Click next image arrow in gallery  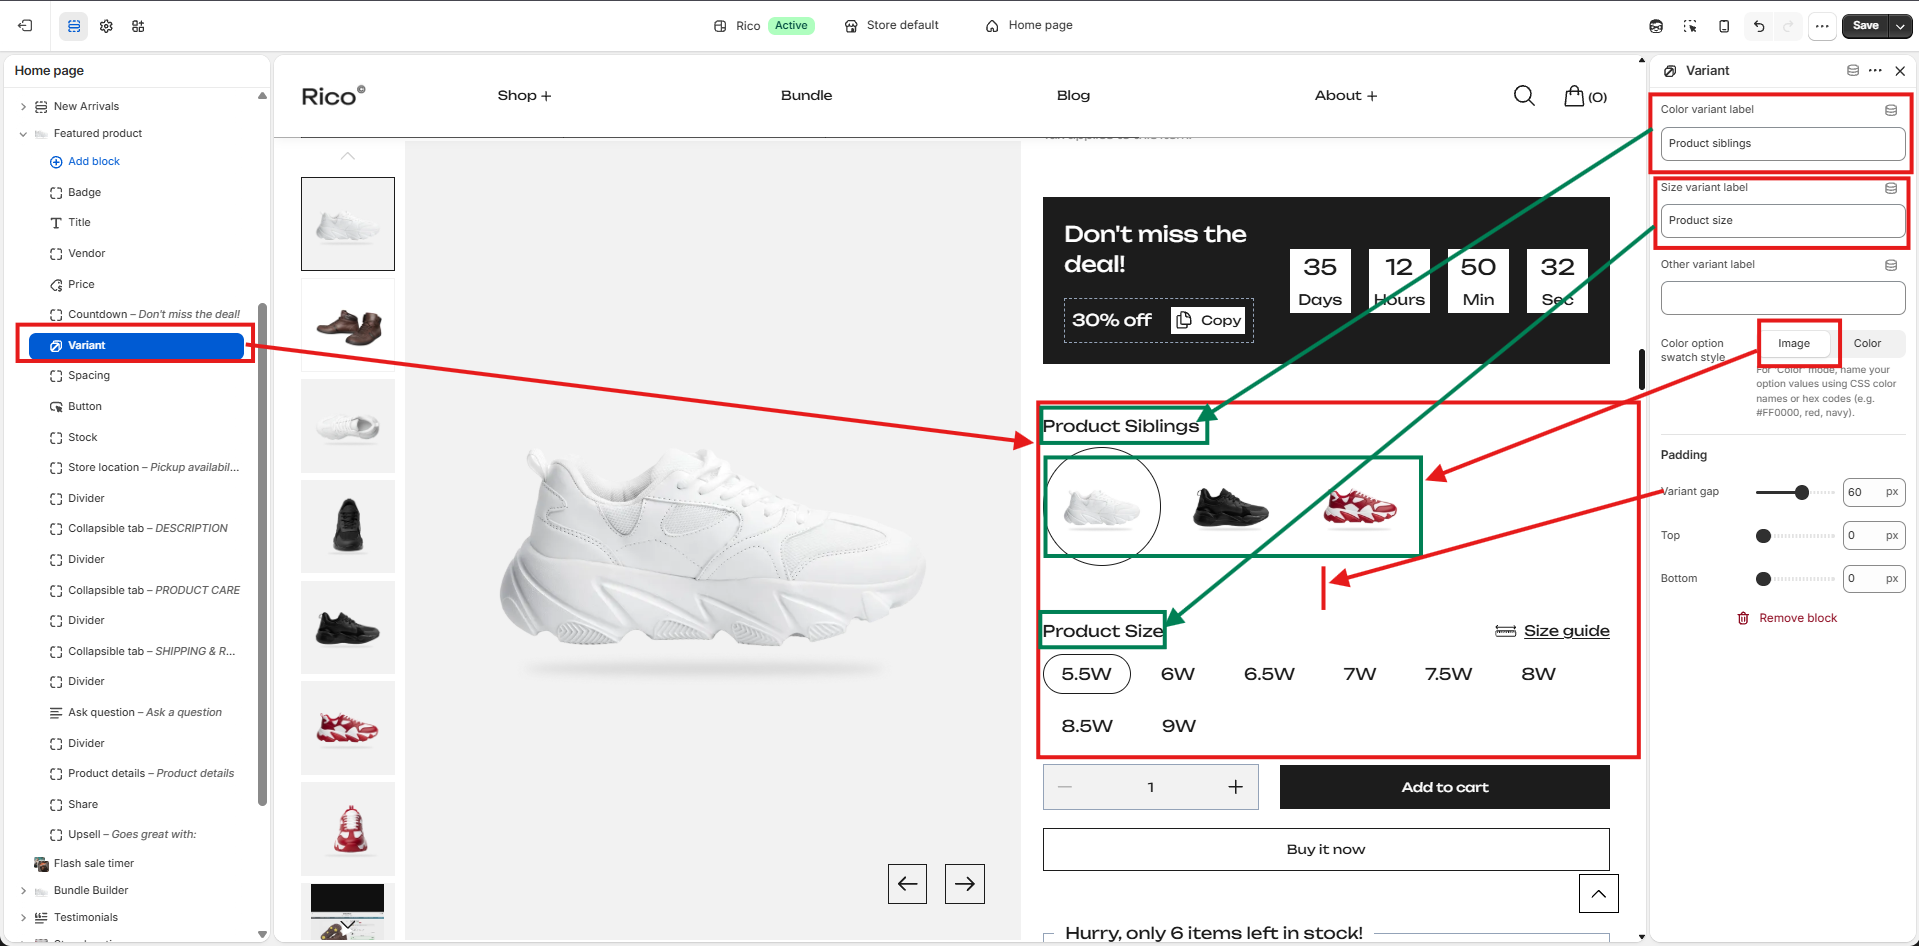(x=965, y=884)
